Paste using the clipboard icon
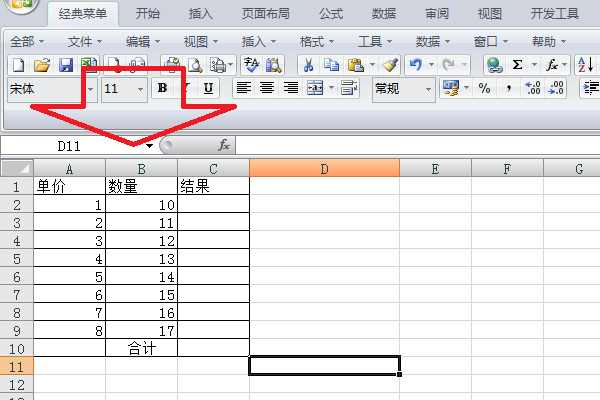This screenshot has height=400, width=600. click(355, 65)
